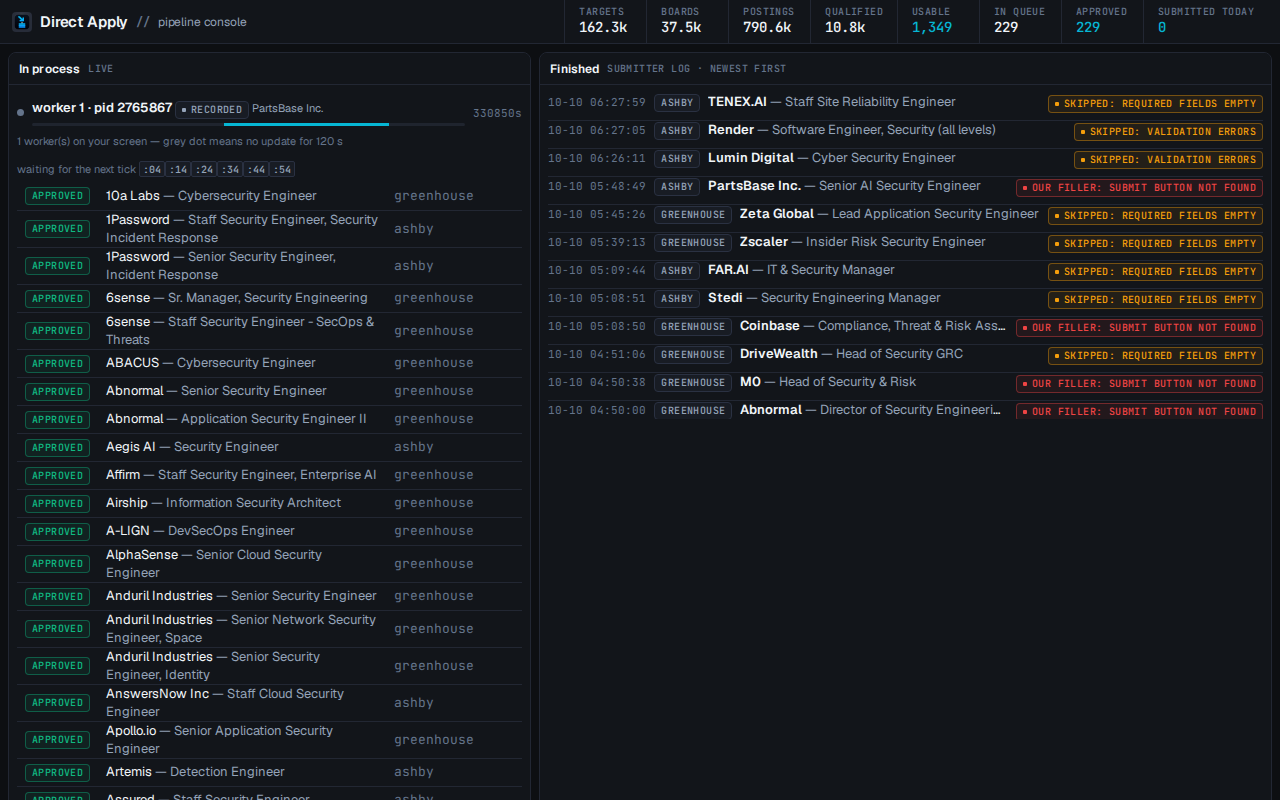
Task: Open the Artemis — Detection Engineer row
Action: tap(270, 772)
